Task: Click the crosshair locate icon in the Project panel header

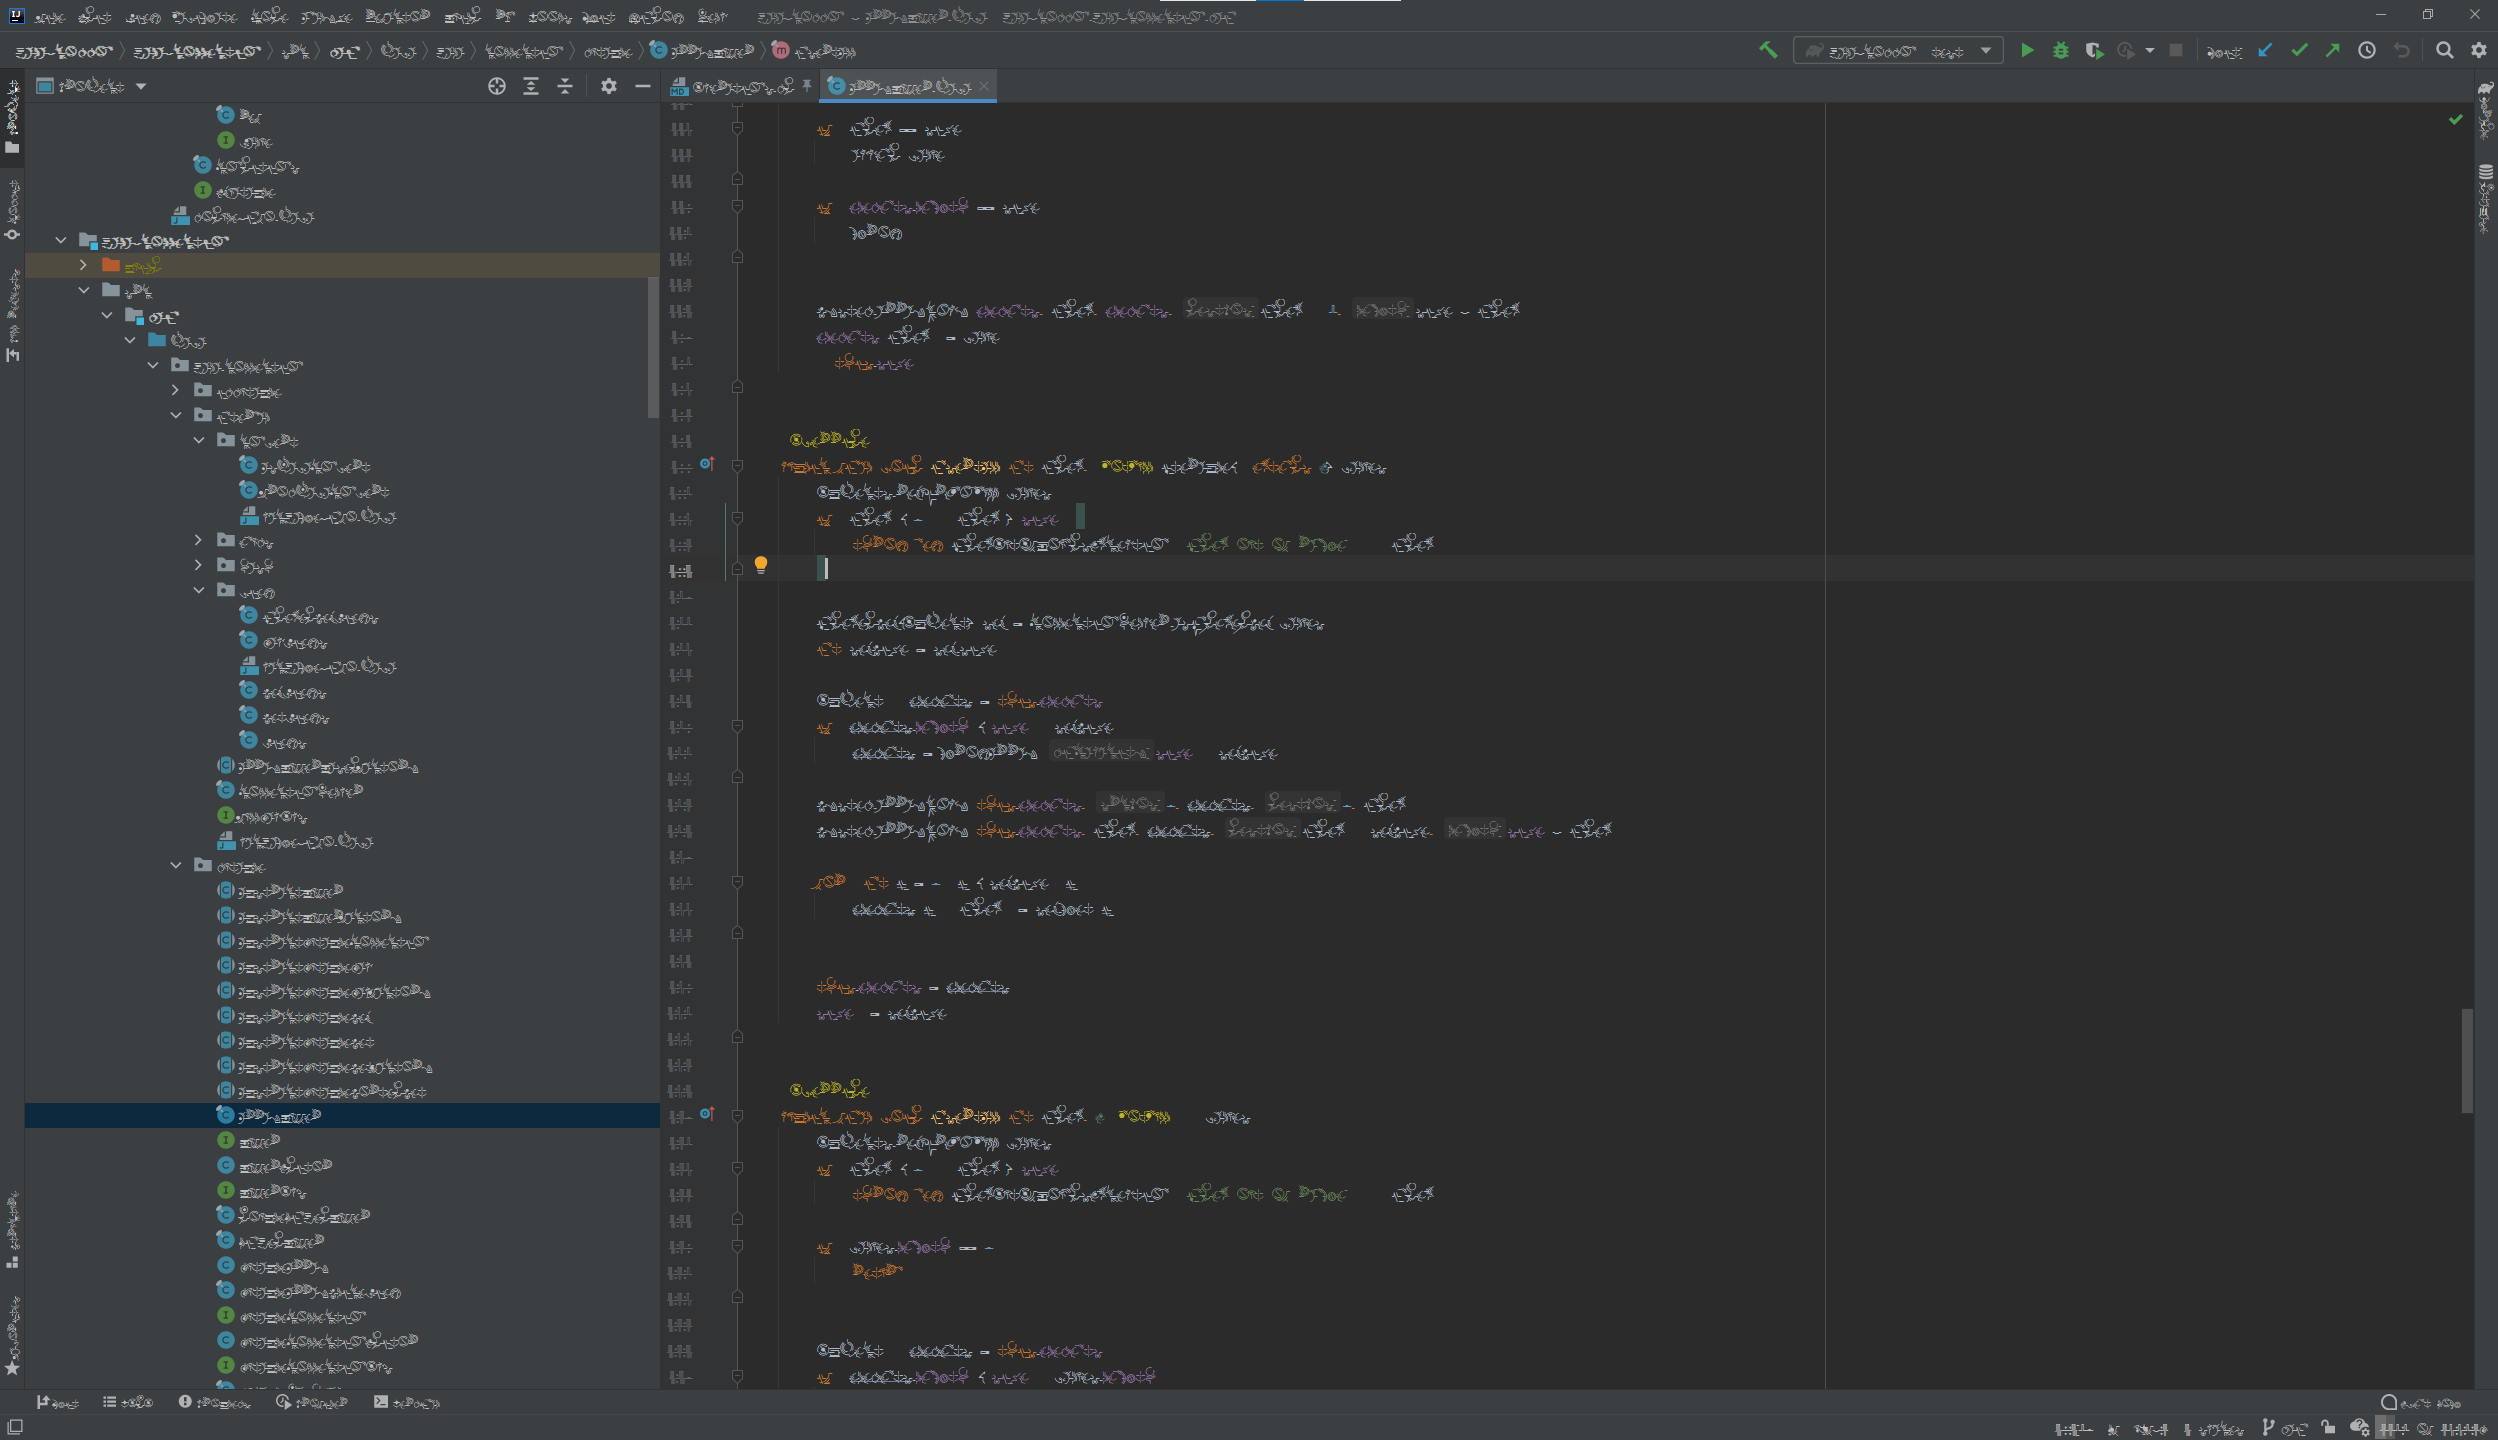Action: point(497,86)
